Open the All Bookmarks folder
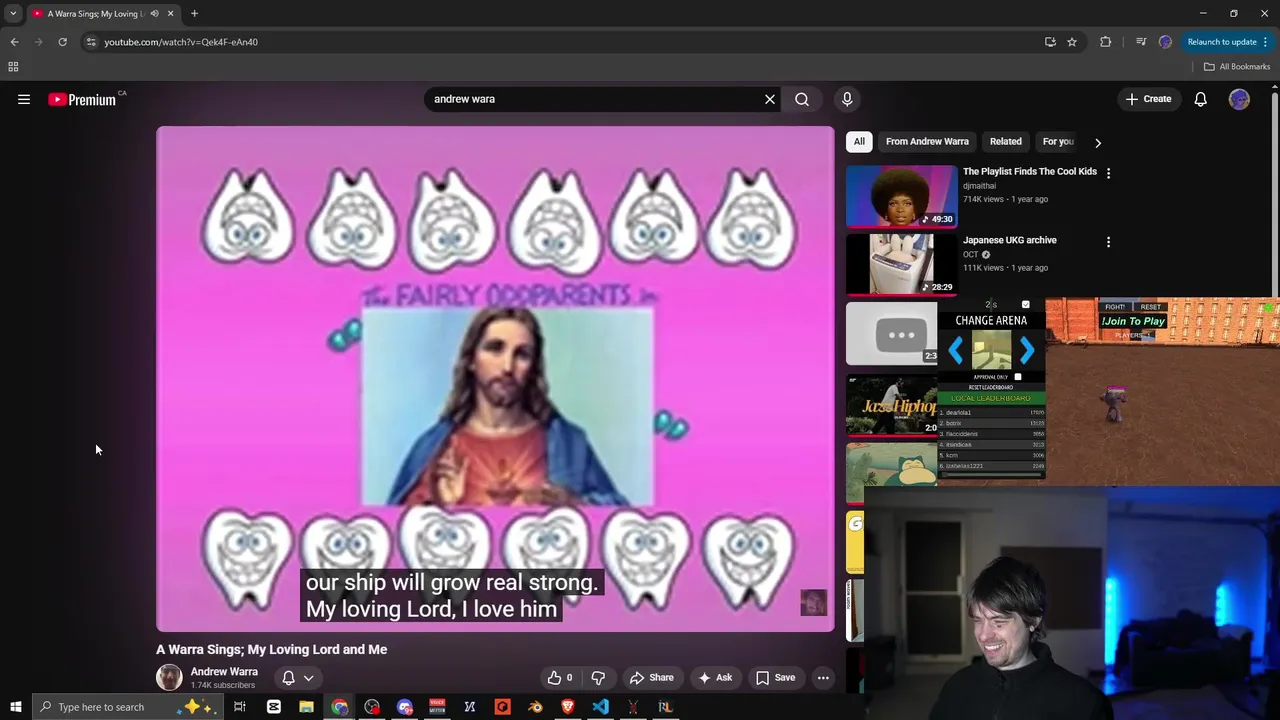This screenshot has height=720, width=1280. click(x=1237, y=67)
